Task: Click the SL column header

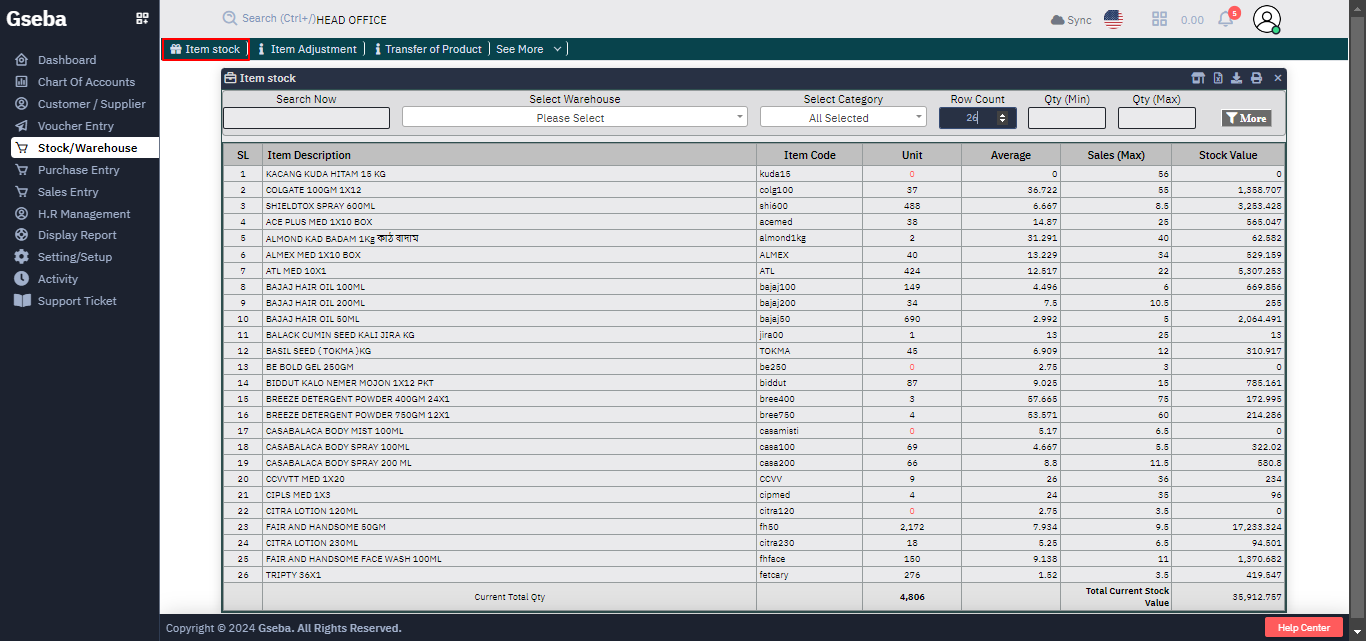Action: (x=243, y=155)
